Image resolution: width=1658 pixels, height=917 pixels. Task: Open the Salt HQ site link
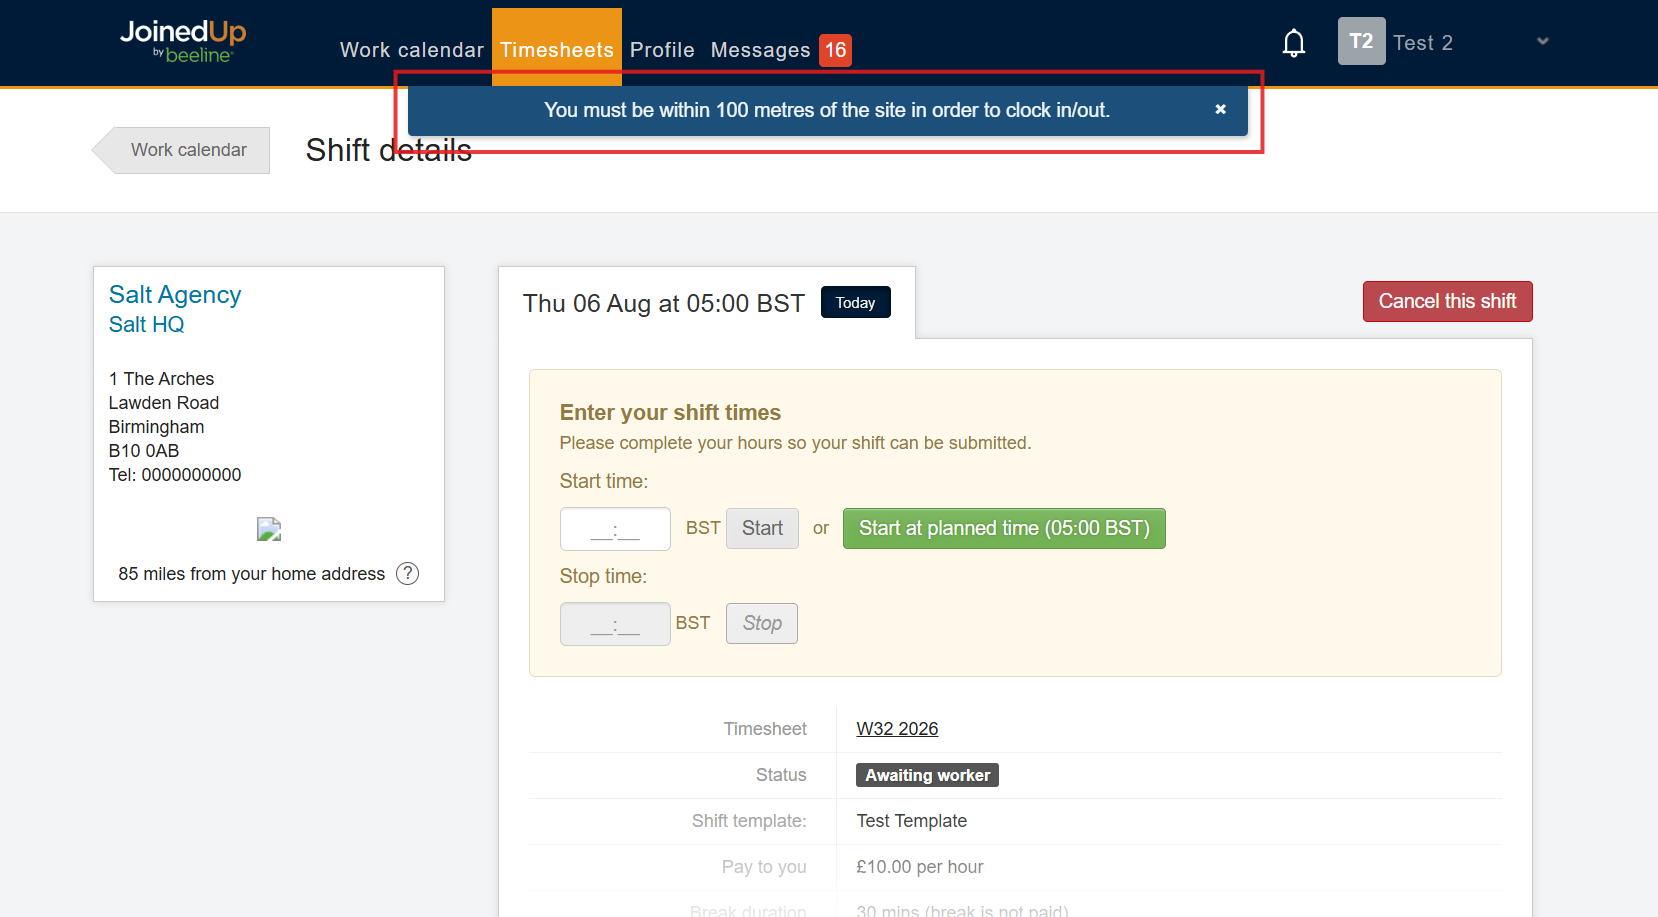coord(147,324)
